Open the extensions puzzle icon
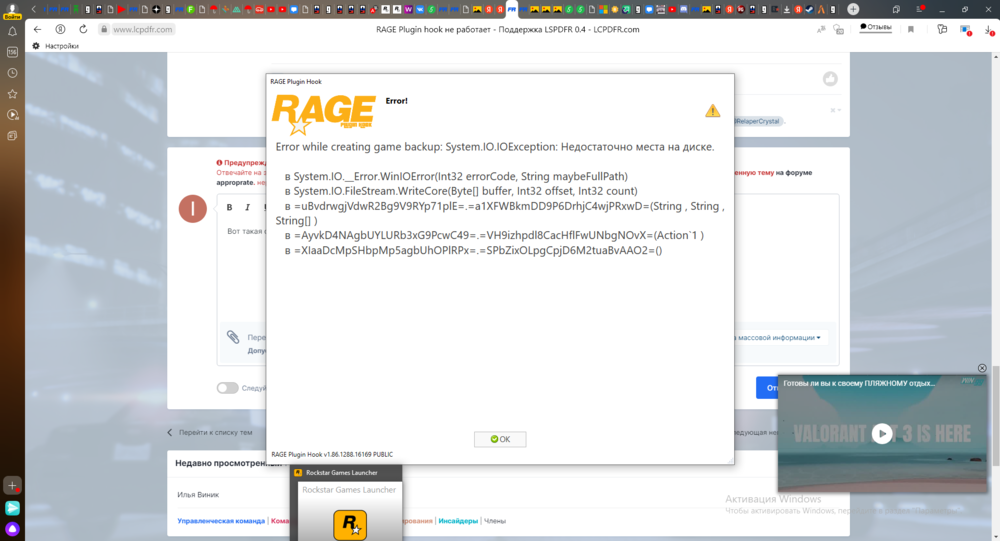This screenshot has width=1000, height=541. coord(942,29)
